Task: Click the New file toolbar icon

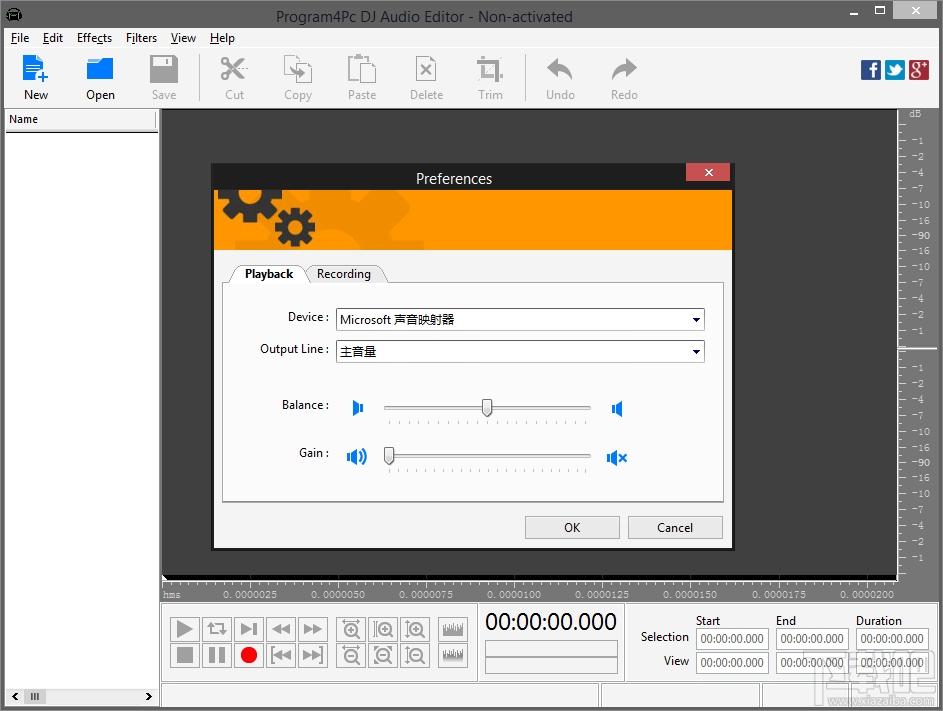Action: [x=35, y=69]
